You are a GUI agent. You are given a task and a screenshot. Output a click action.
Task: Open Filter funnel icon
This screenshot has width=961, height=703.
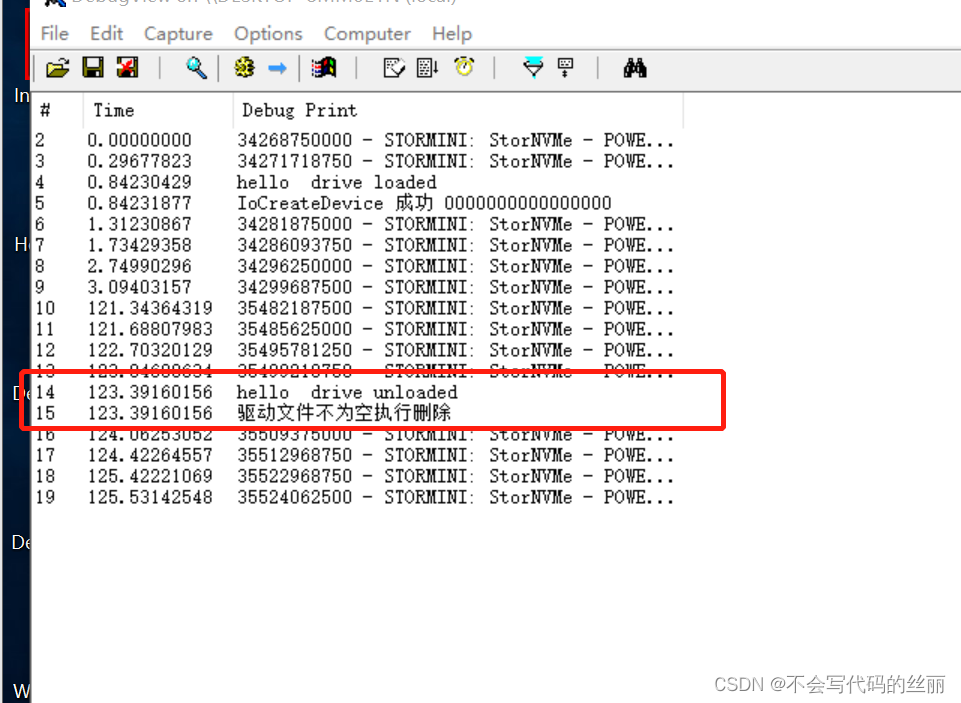point(533,67)
